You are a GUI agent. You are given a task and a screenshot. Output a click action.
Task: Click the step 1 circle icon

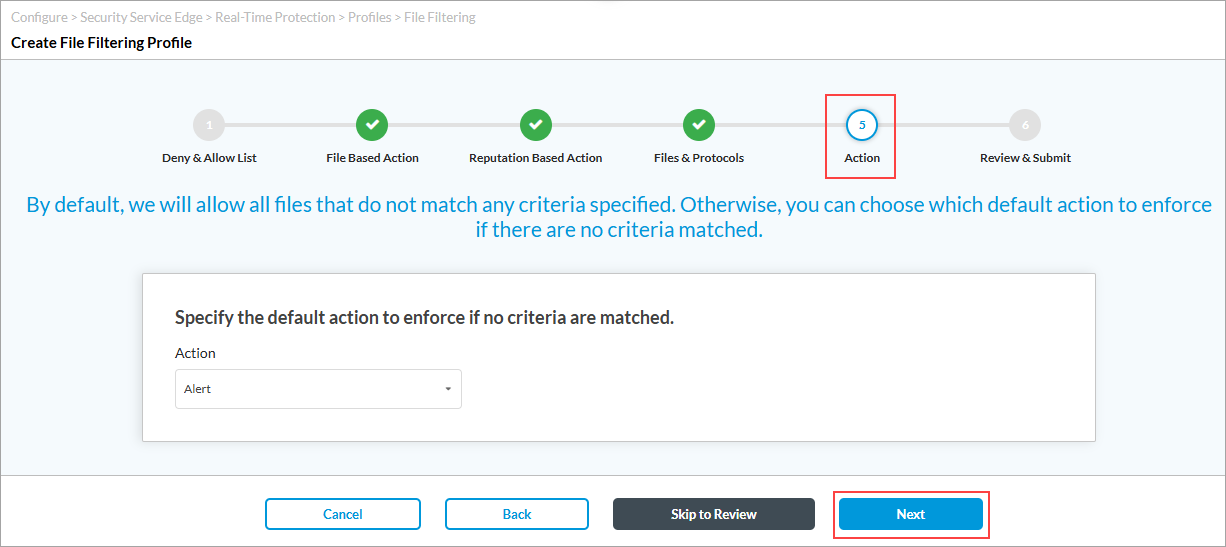tap(209, 125)
